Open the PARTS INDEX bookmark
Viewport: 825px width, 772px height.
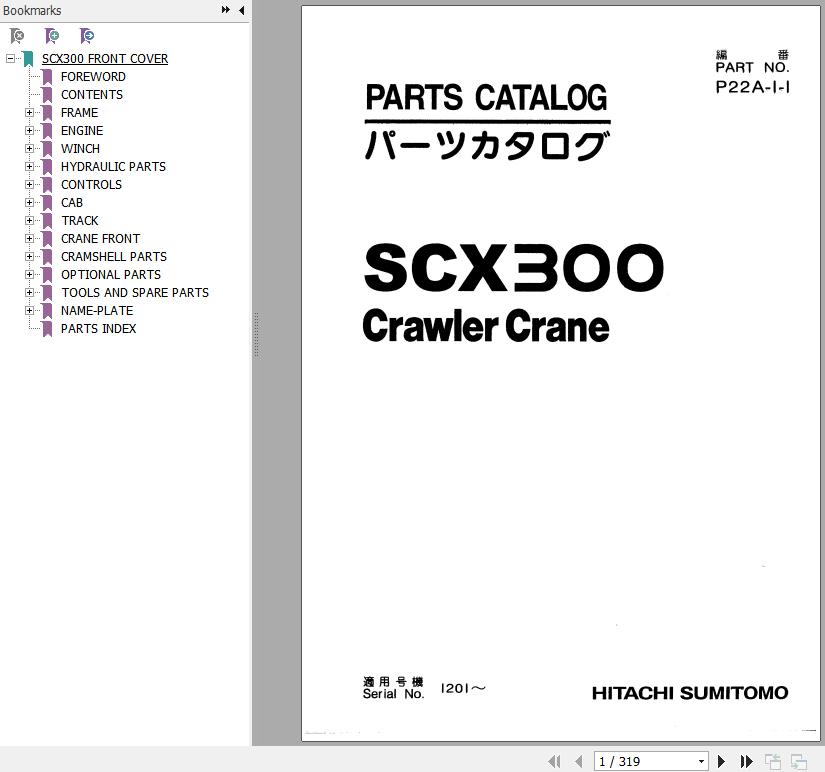coord(98,328)
